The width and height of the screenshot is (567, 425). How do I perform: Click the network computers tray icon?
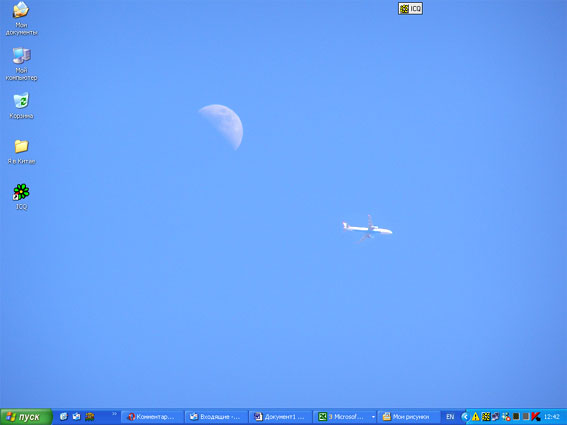pos(496,417)
